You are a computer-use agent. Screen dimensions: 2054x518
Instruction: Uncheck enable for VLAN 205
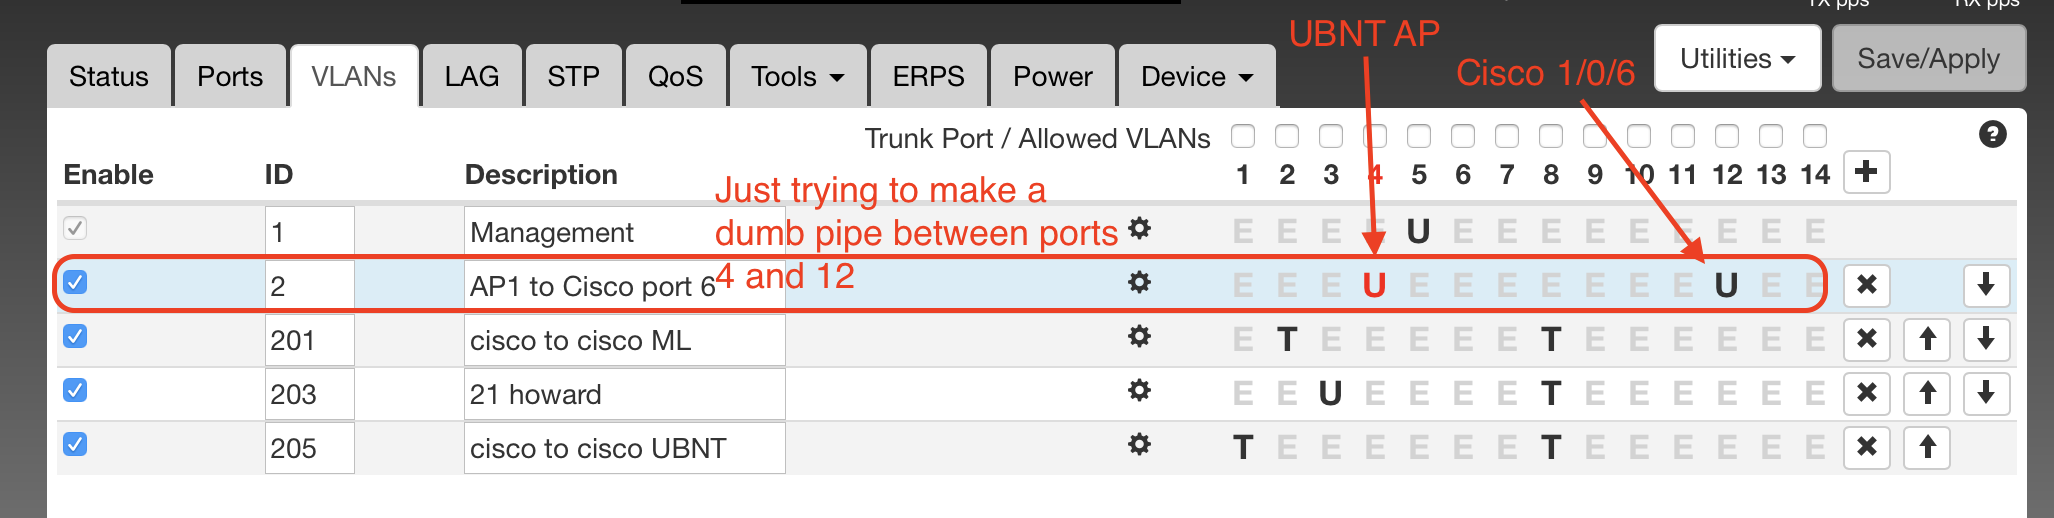click(75, 444)
